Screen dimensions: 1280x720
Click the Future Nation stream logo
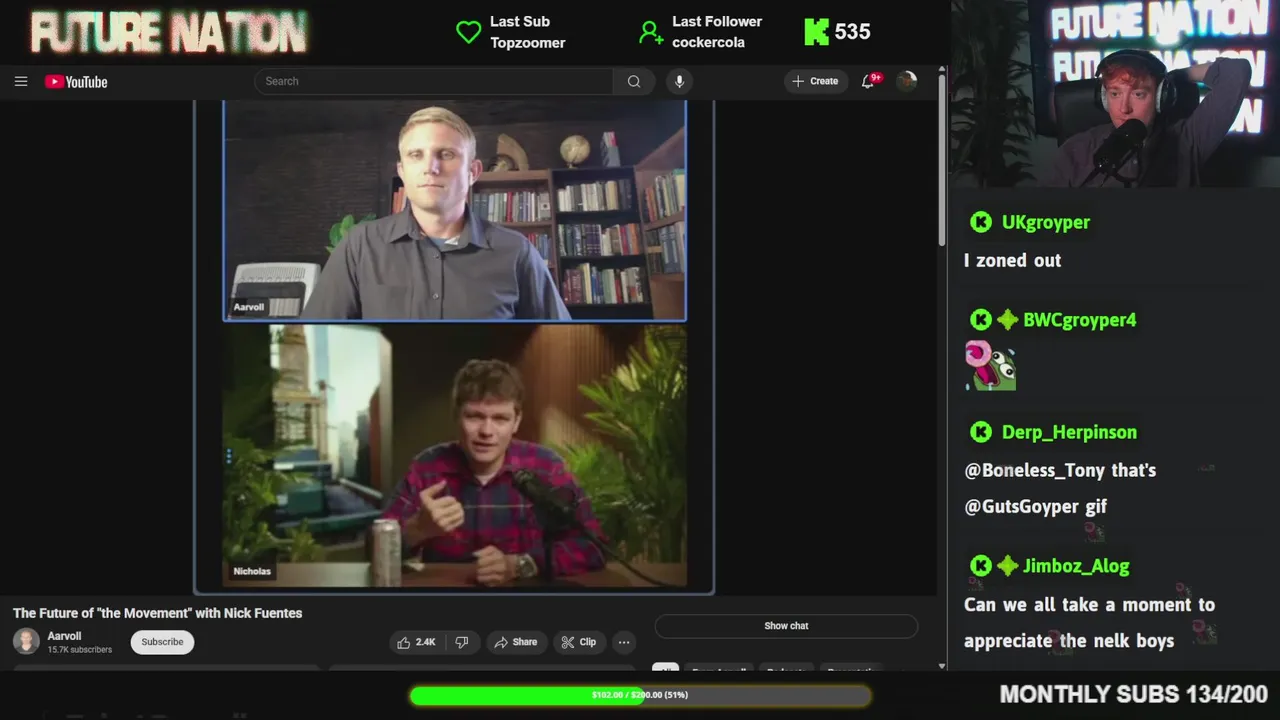[168, 32]
